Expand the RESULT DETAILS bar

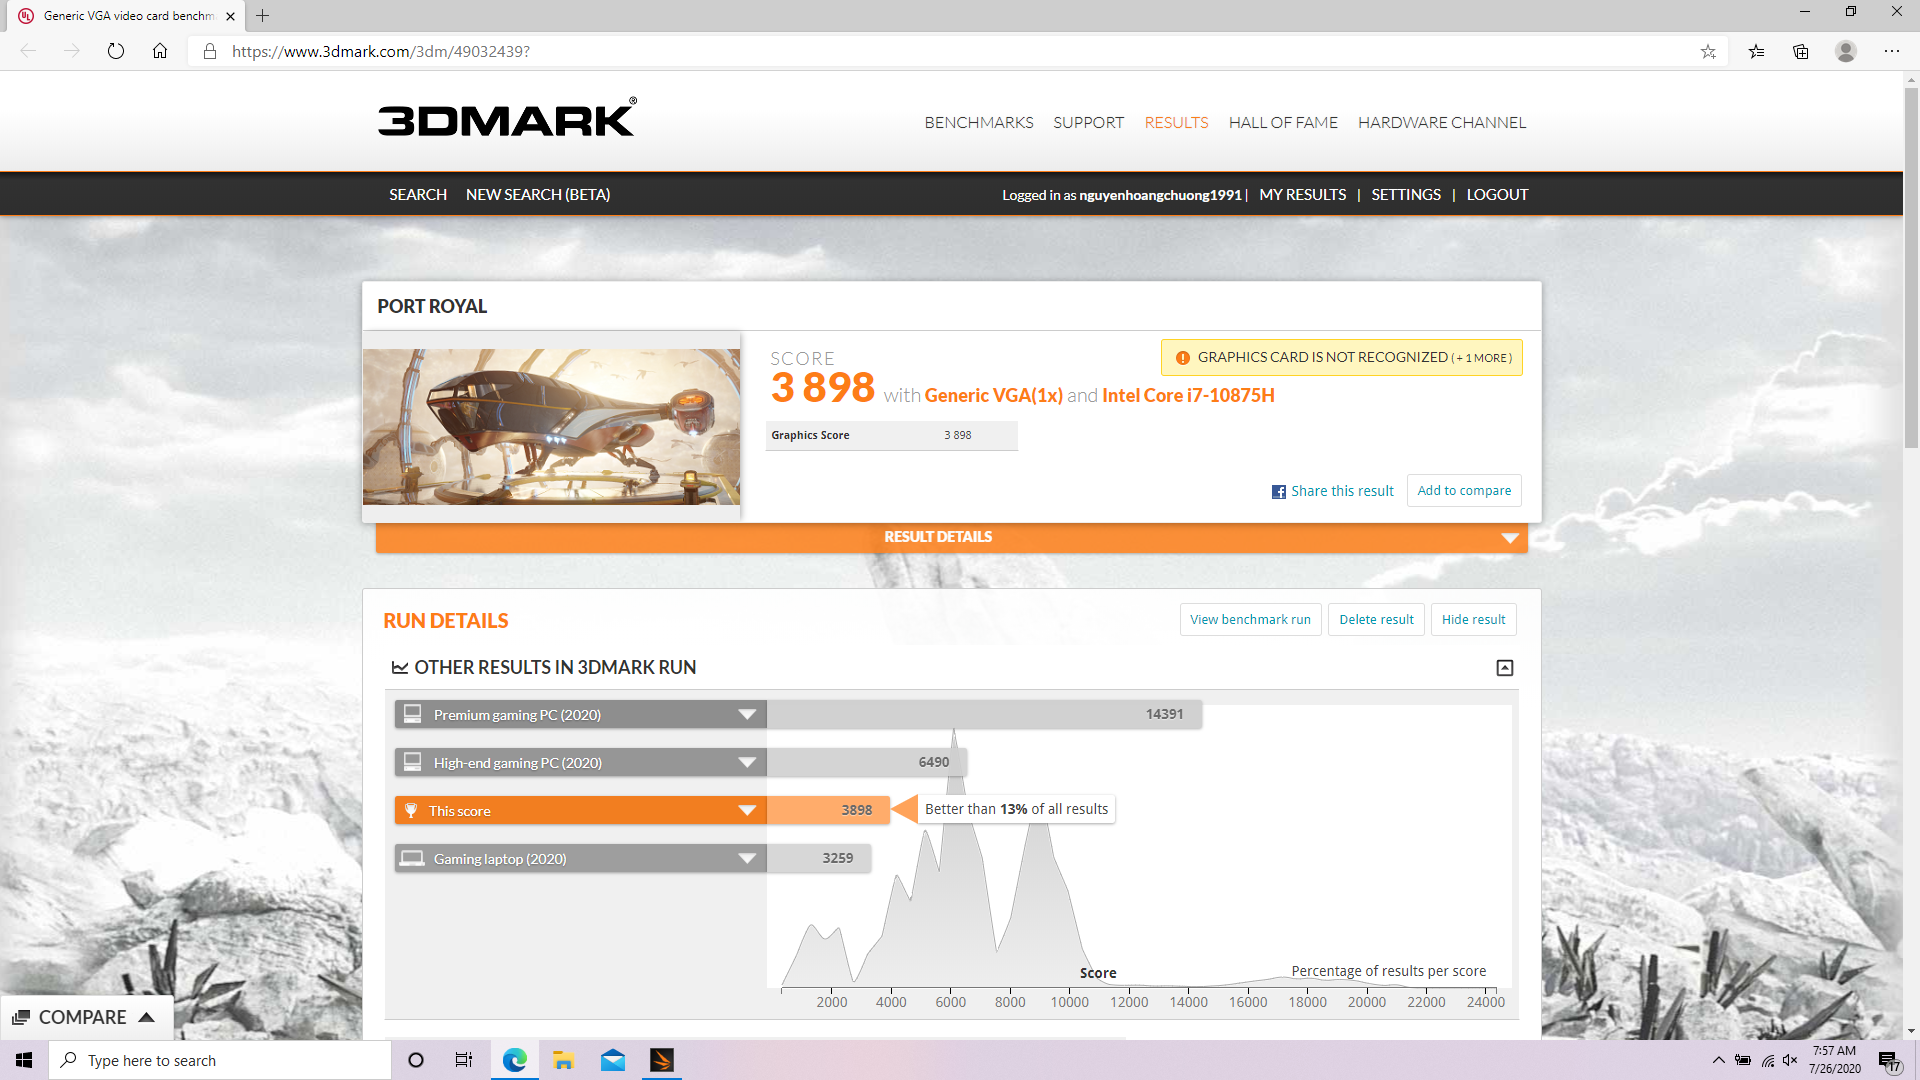(951, 537)
